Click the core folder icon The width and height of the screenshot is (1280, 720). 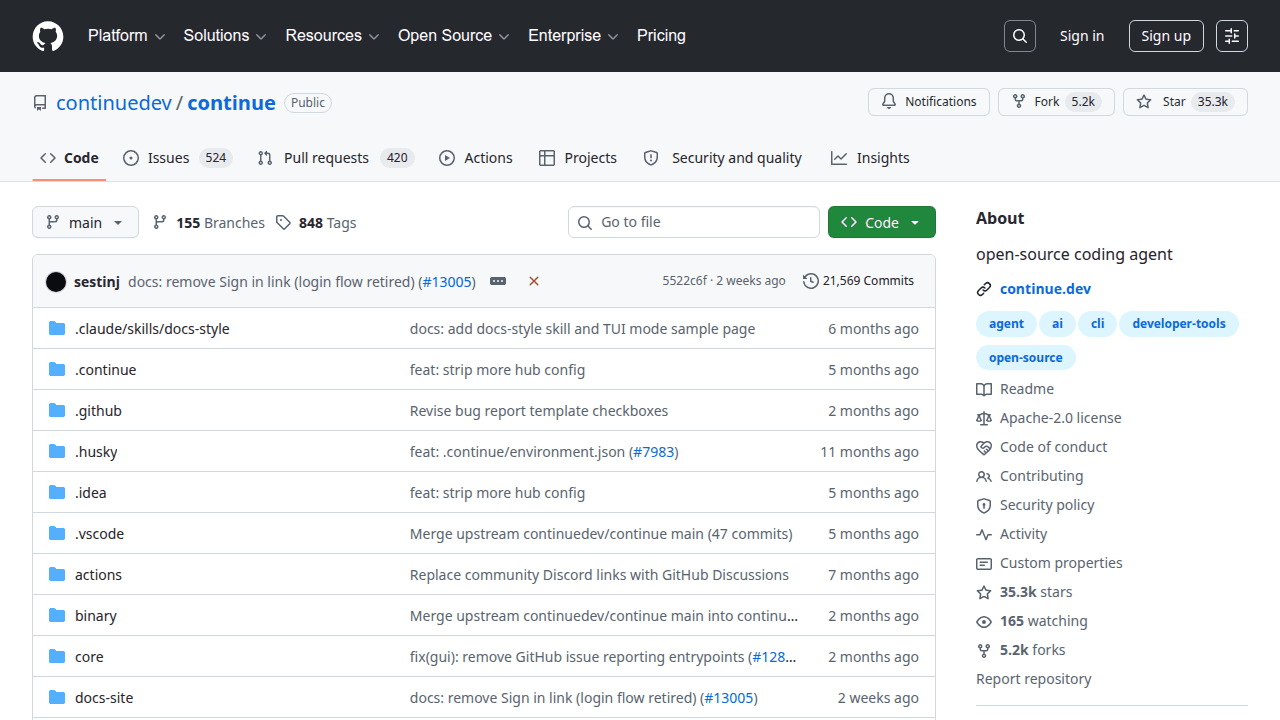[57, 657]
